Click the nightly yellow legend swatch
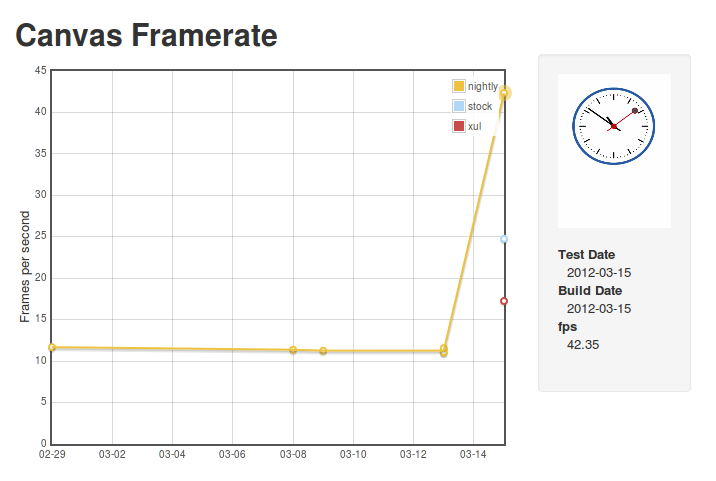This screenshot has height=481, width=716. [458, 86]
